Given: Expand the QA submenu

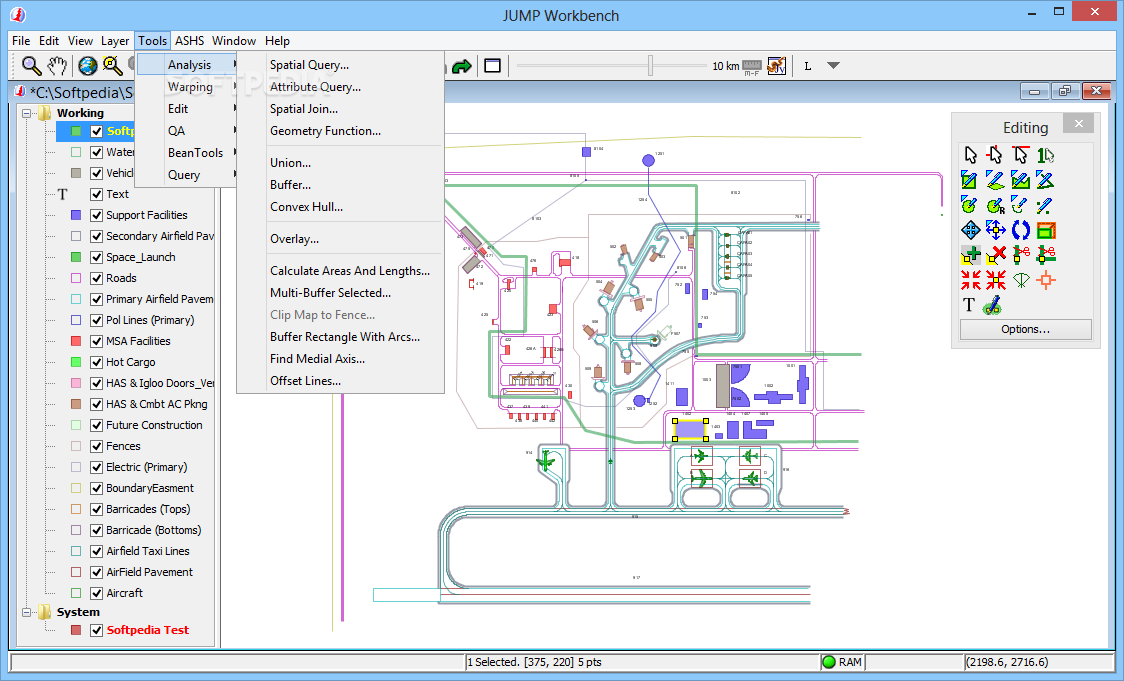Looking at the screenshot, I should click(186, 131).
